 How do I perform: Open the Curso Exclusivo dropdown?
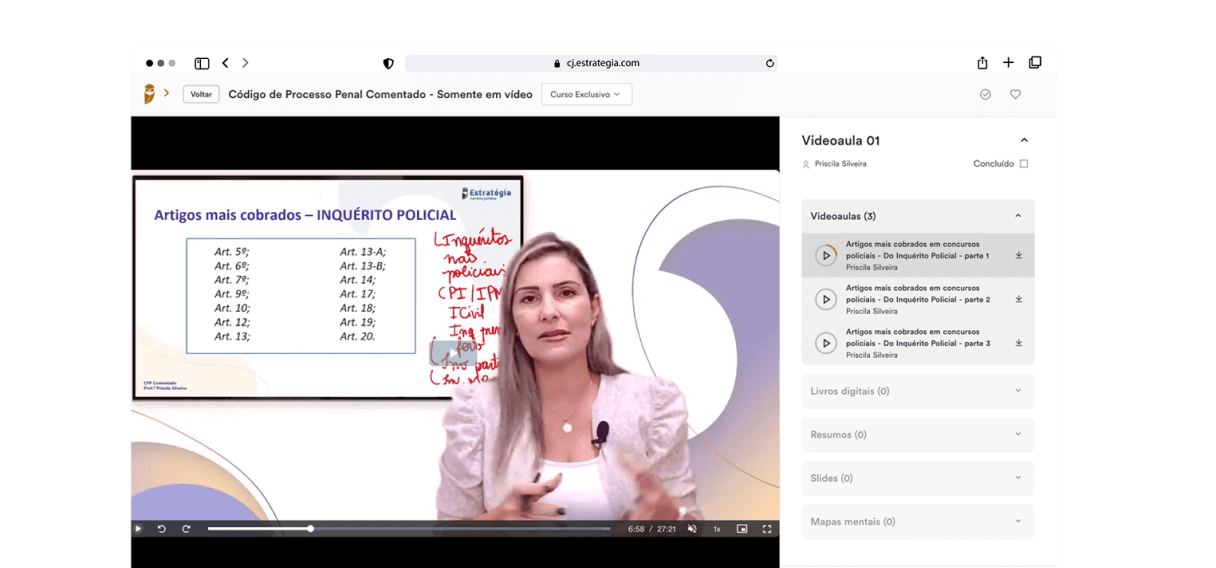(x=586, y=94)
